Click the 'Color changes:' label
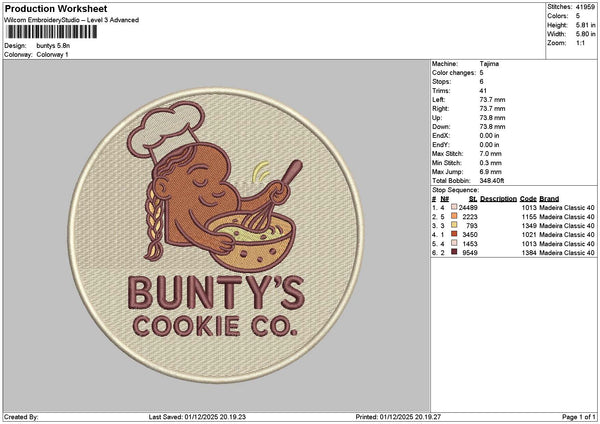600x424 pixels. point(454,73)
